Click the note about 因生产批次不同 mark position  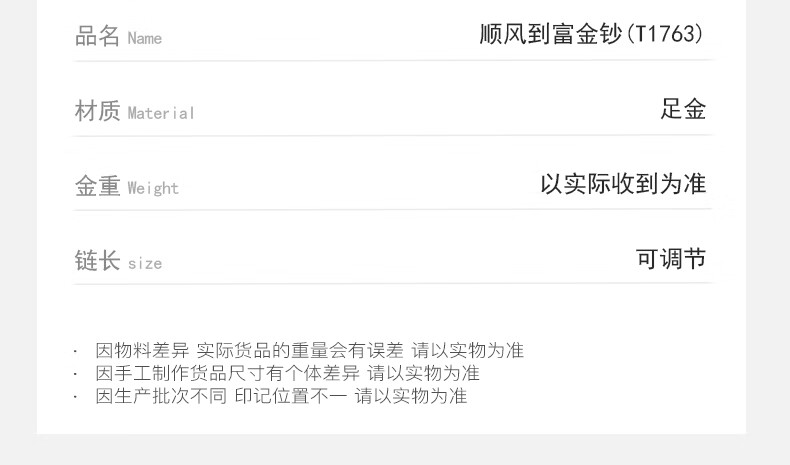pos(281,396)
